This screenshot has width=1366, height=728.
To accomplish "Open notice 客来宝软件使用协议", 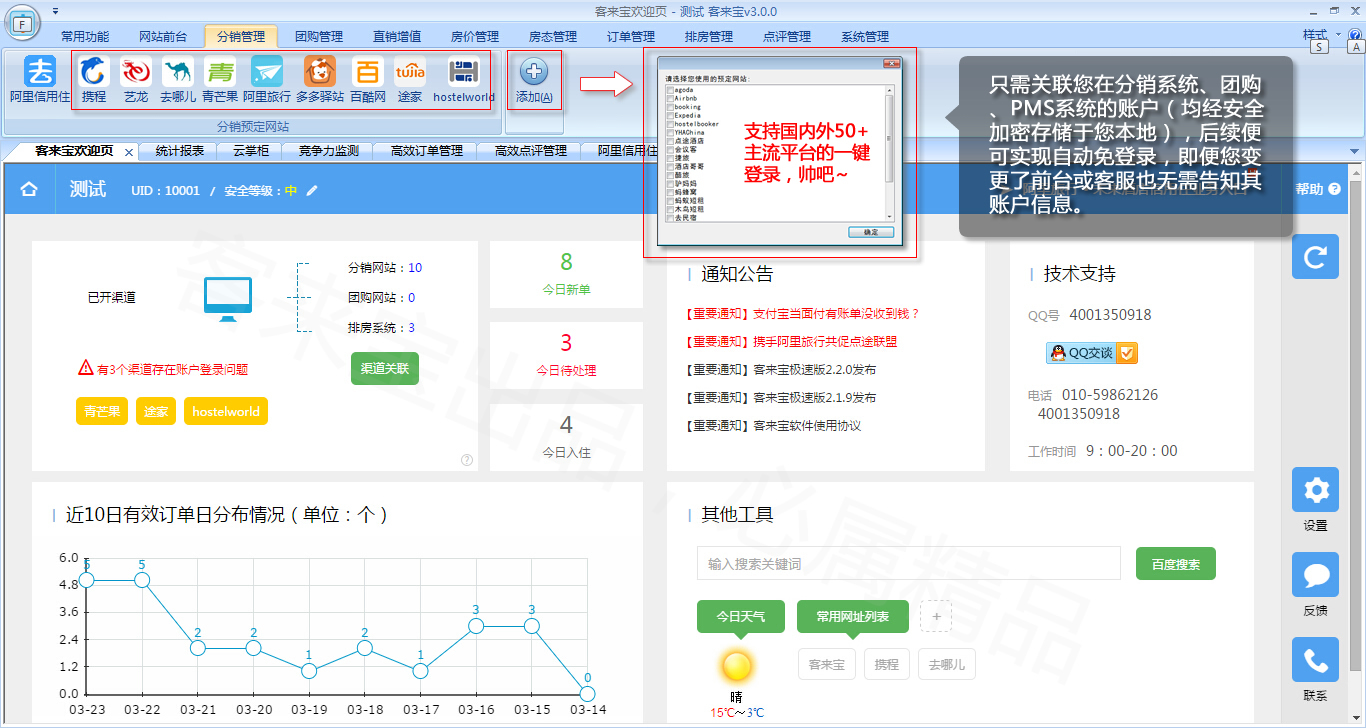I will point(774,425).
